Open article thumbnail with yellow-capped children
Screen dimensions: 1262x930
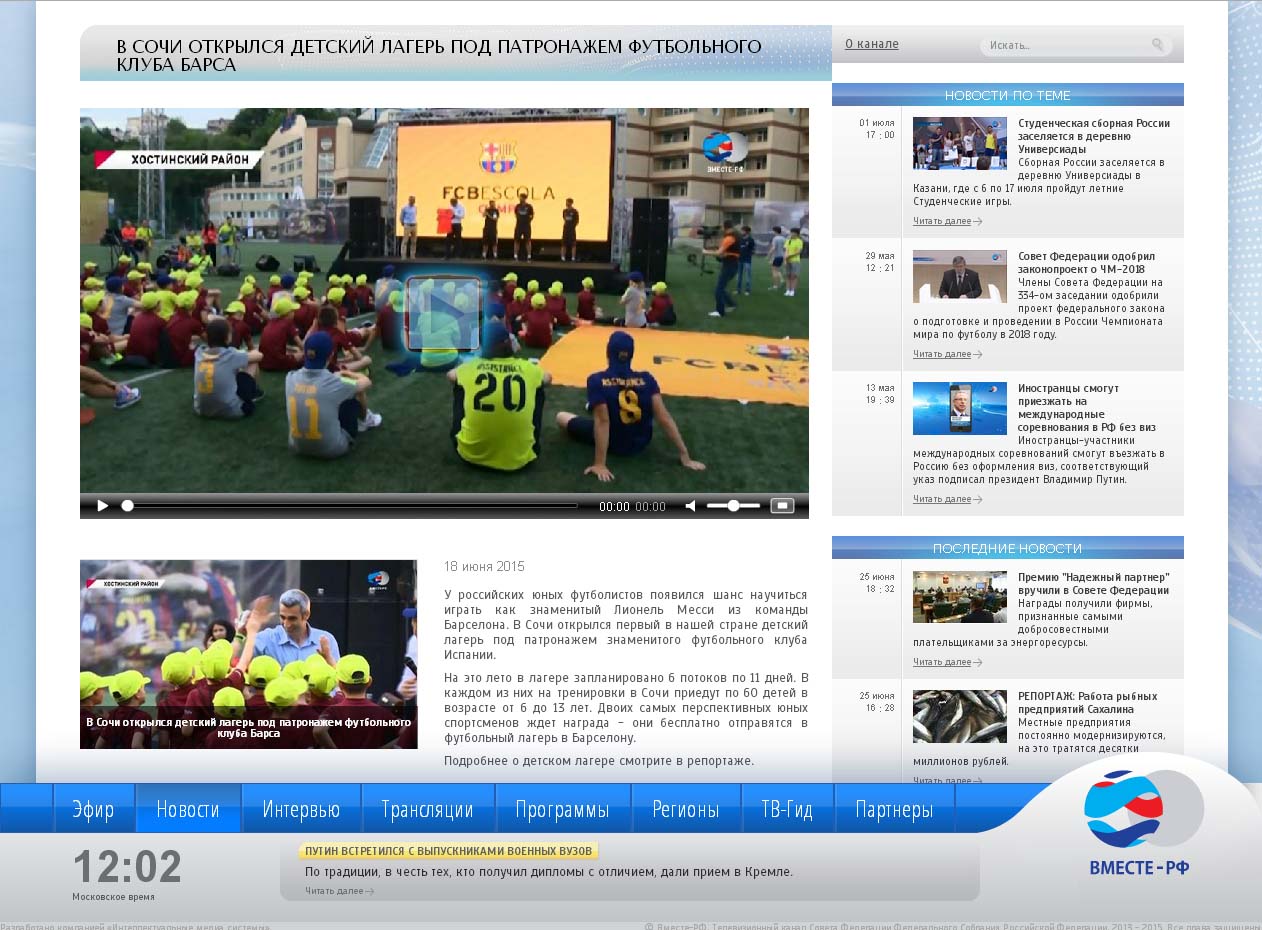click(248, 654)
